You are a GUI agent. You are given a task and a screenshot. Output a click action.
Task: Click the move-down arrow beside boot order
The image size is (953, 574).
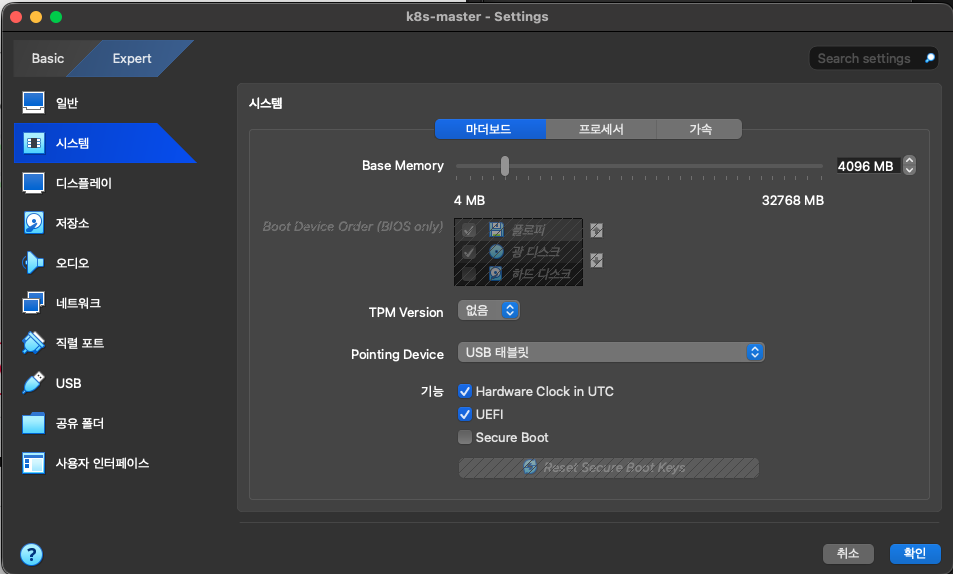coord(596,260)
